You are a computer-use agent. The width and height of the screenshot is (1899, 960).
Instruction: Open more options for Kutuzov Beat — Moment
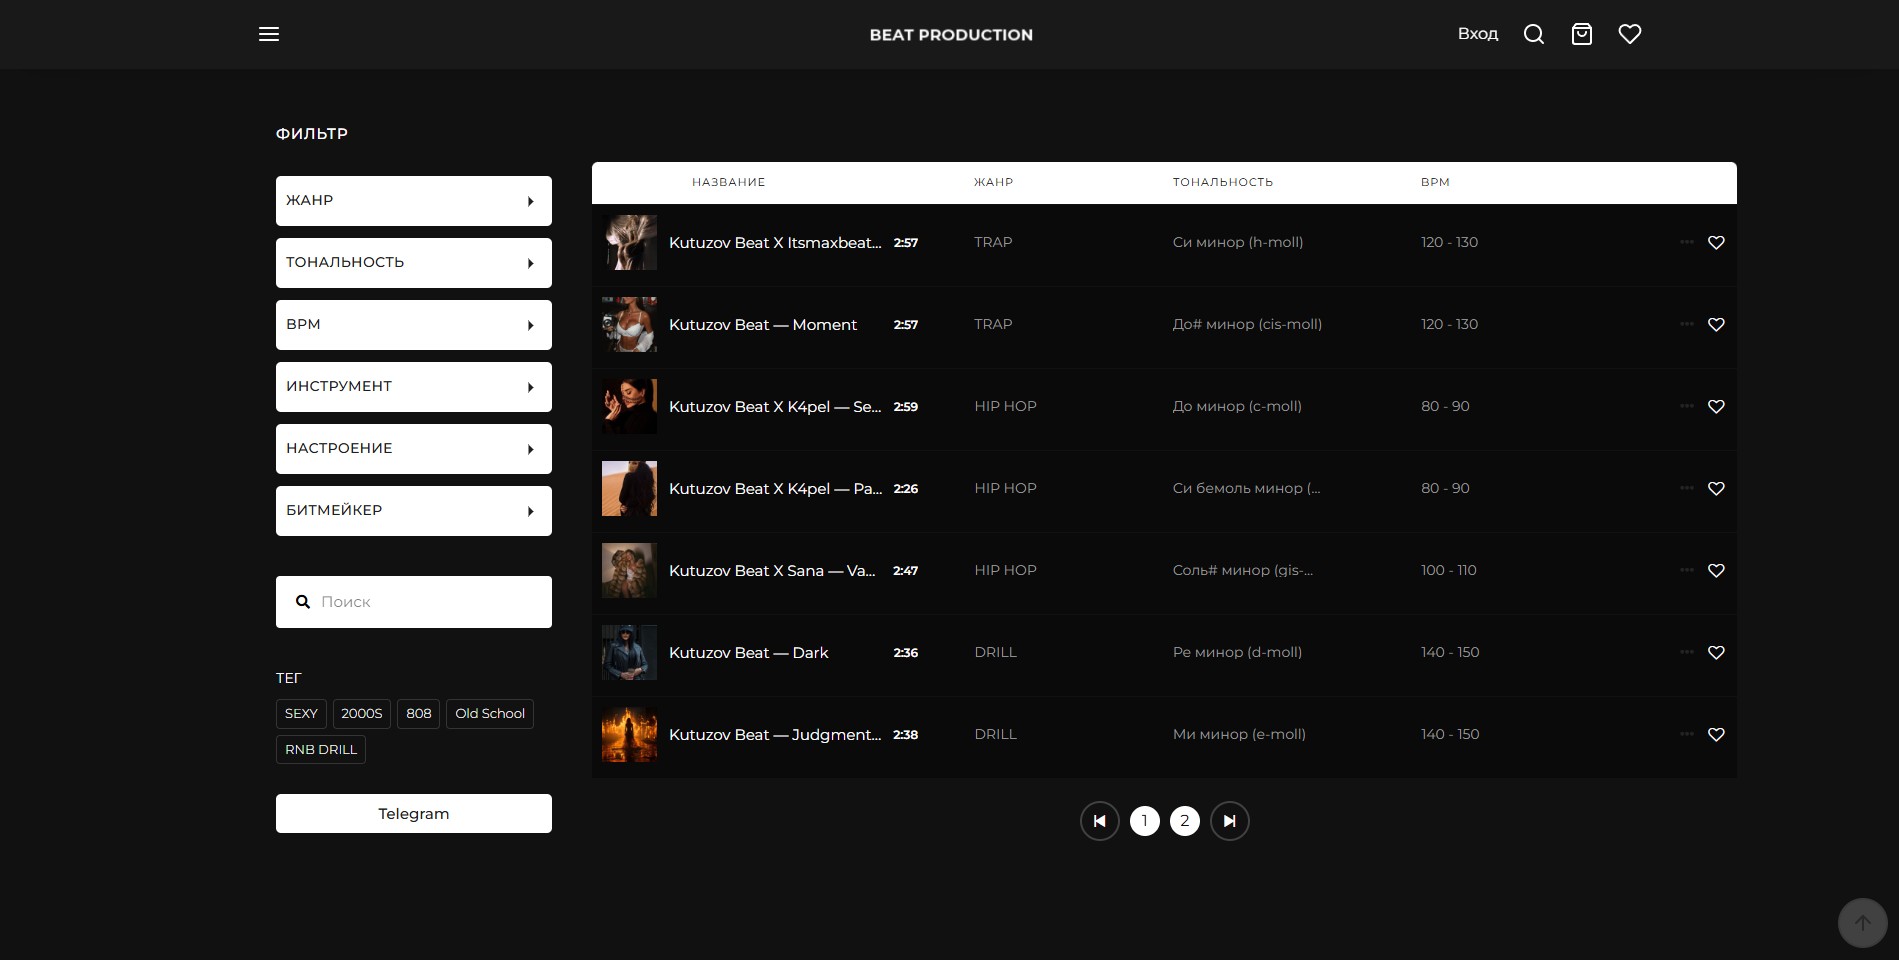pos(1686,324)
